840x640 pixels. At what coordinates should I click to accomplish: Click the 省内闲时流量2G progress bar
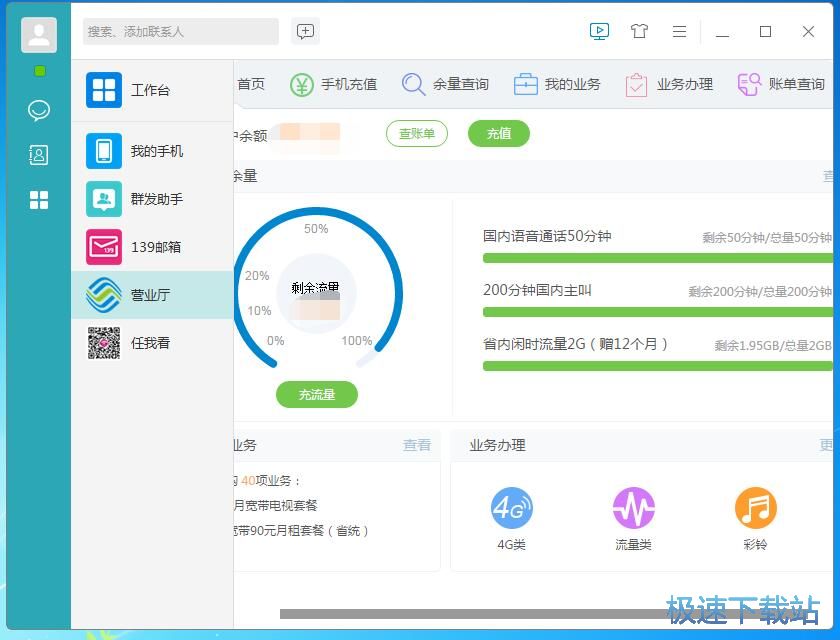point(658,366)
